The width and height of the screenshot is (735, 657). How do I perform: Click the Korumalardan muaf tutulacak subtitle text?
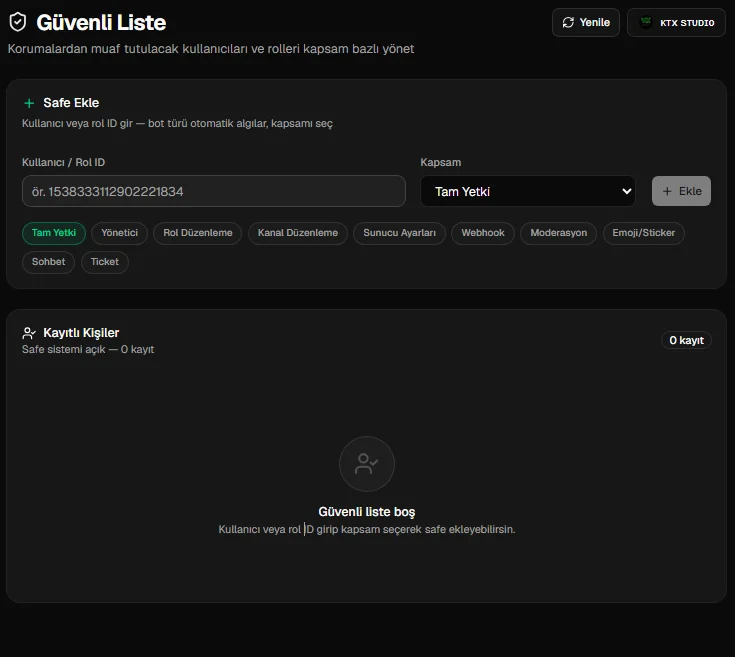coord(211,49)
